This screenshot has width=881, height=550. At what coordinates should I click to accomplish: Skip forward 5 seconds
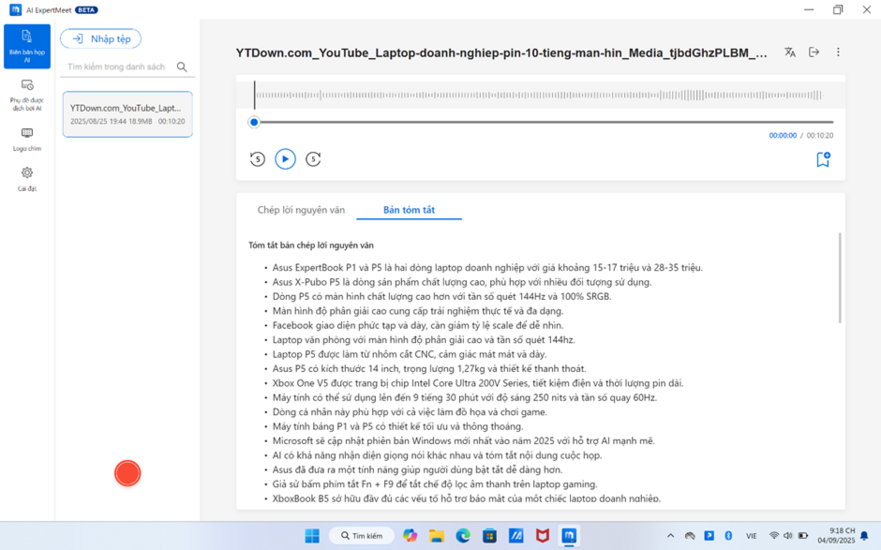coord(313,159)
